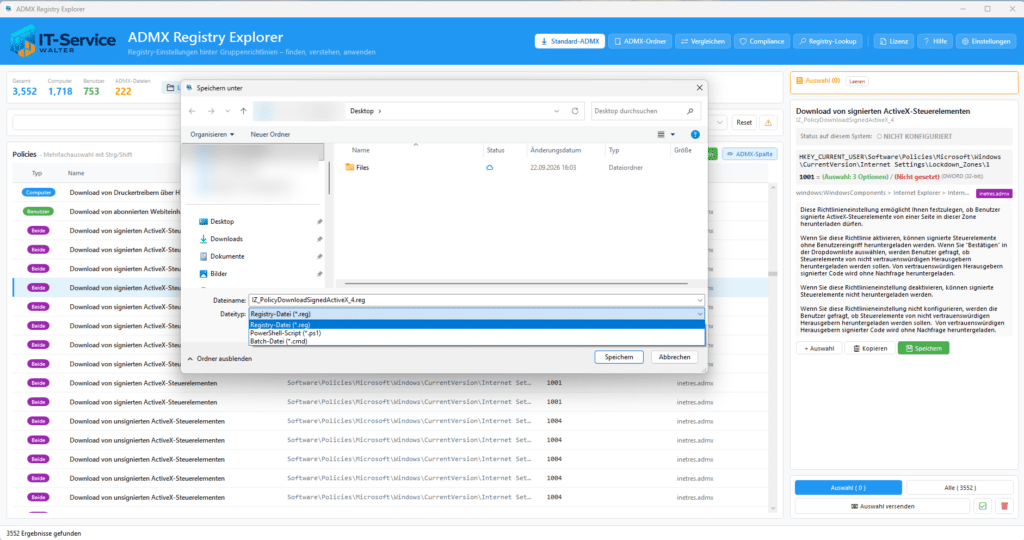The image size is (1024, 540).
Task: Open the Compliance shield option
Action: click(761, 41)
